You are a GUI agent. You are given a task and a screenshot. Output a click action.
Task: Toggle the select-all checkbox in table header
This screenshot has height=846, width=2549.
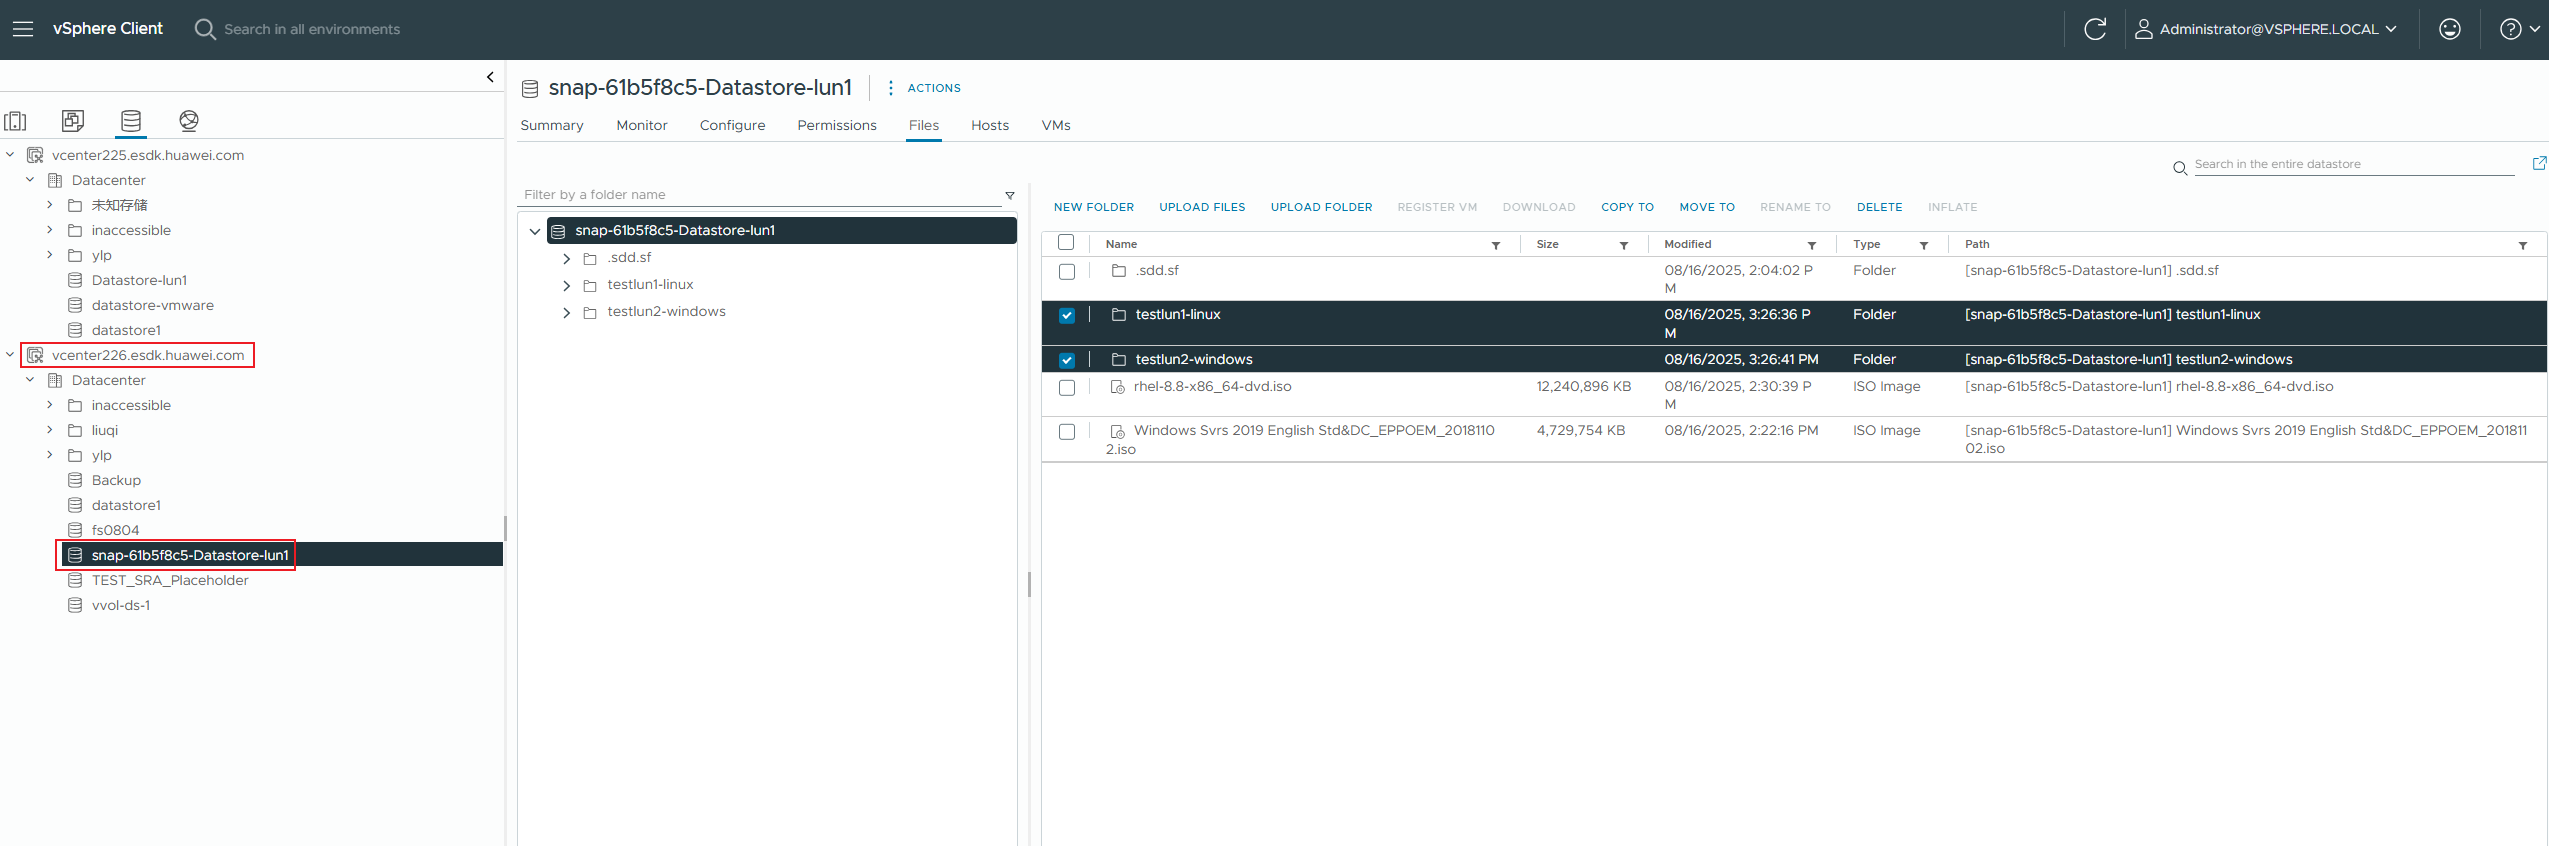(1066, 243)
